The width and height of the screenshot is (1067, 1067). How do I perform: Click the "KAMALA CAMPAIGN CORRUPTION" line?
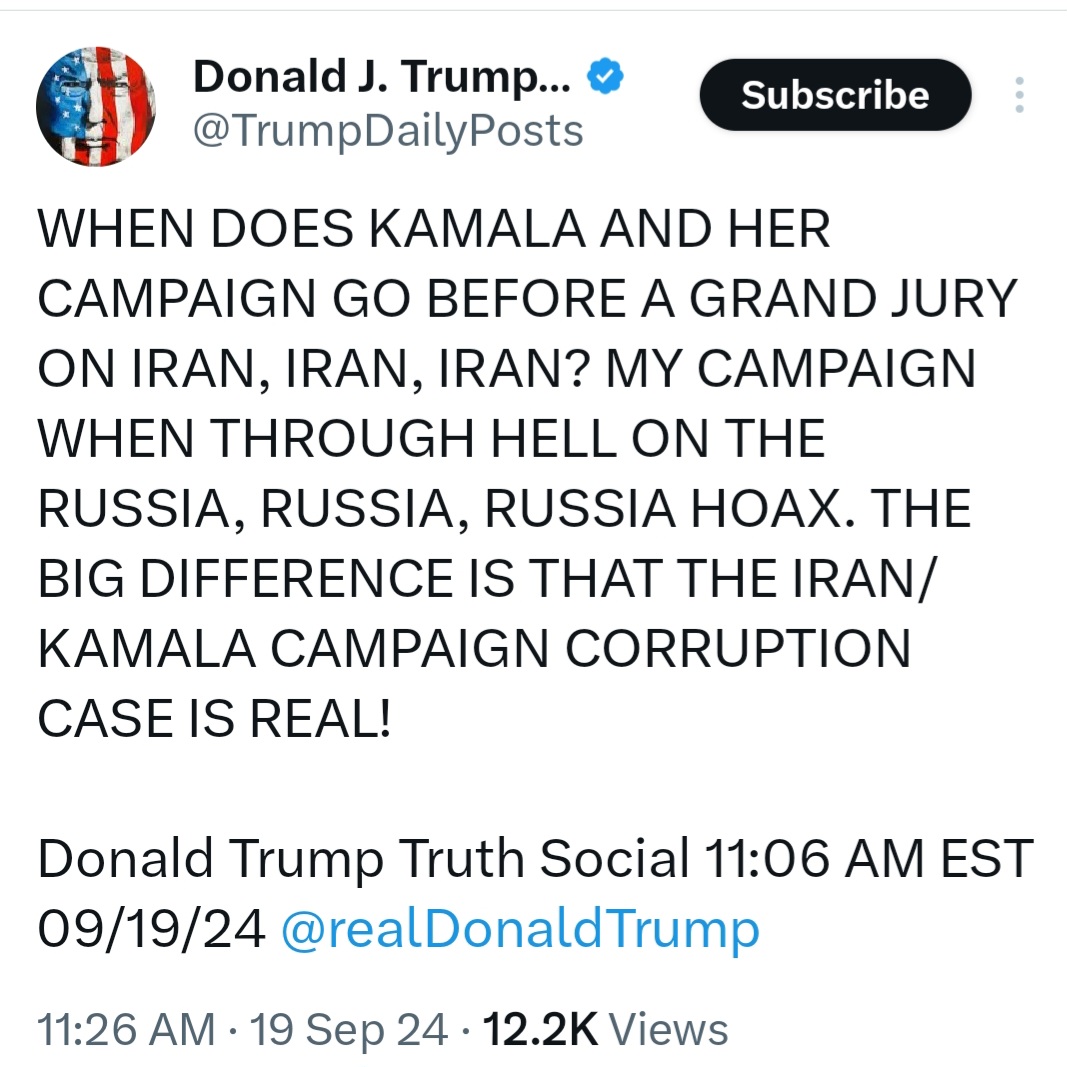474,649
